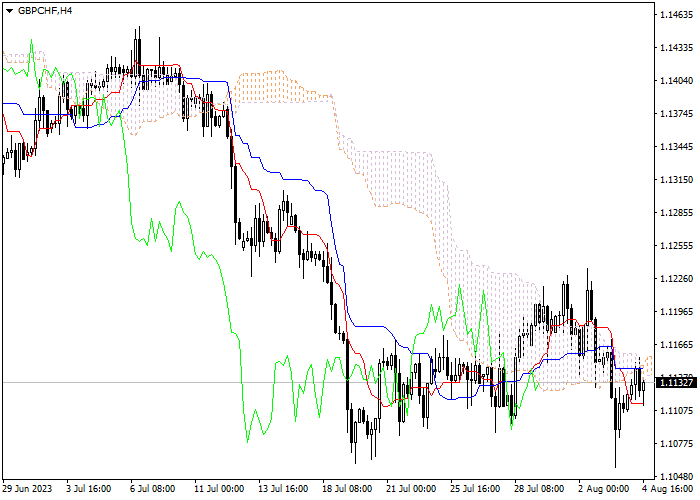This screenshot has width=700, height=500.
Task: Click price level 1.14040 on the scale
Action: (676, 81)
